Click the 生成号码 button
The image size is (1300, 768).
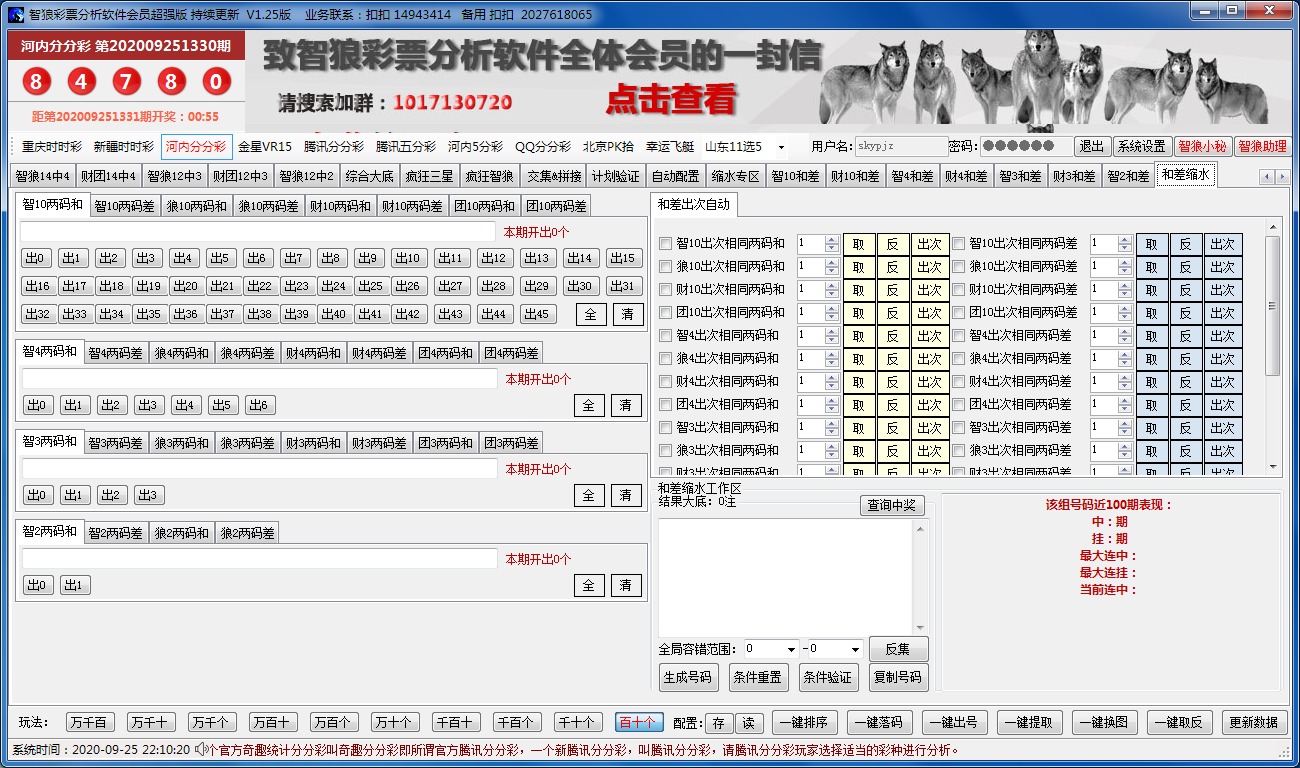[x=687, y=677]
